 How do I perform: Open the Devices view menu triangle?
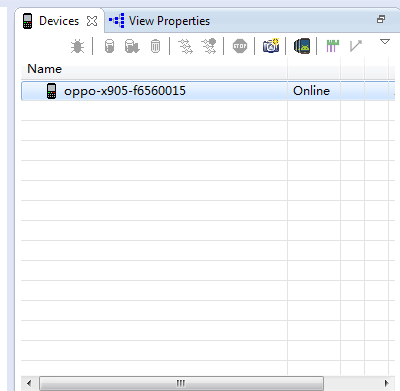[x=385, y=42]
